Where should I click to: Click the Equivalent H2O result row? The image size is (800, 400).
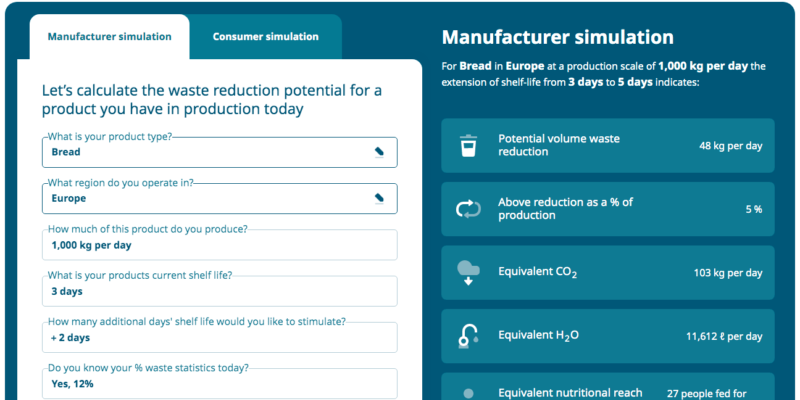point(608,335)
